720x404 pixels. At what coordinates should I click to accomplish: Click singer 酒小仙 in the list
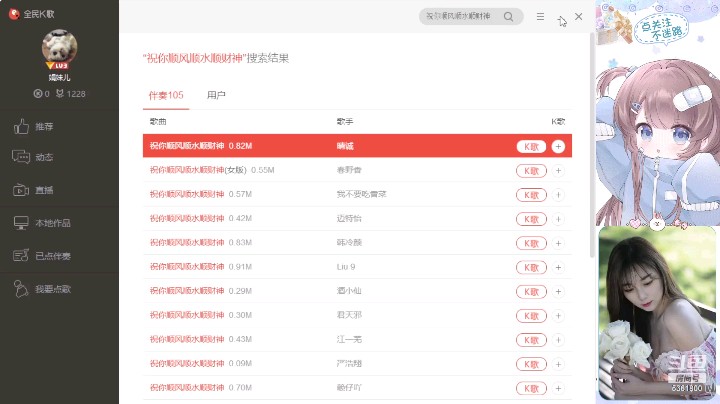pos(349,291)
